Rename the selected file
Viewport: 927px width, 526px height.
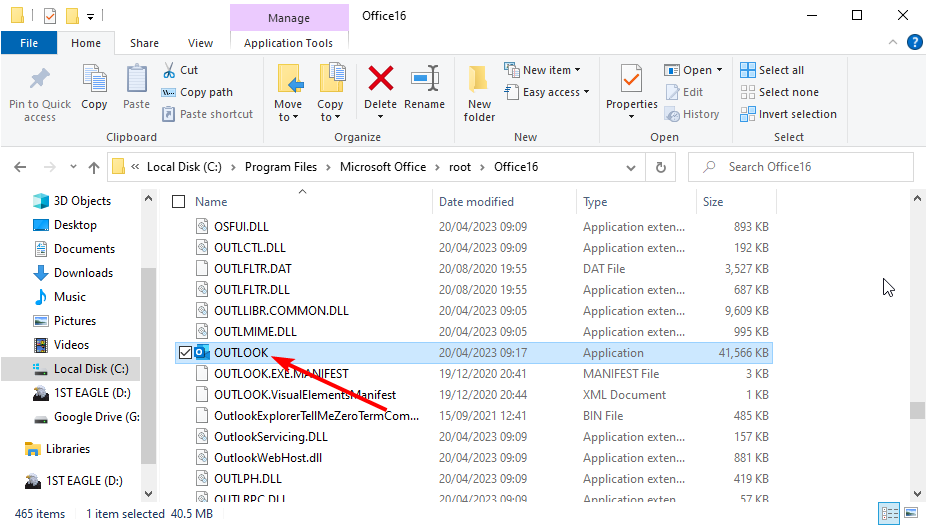(424, 87)
